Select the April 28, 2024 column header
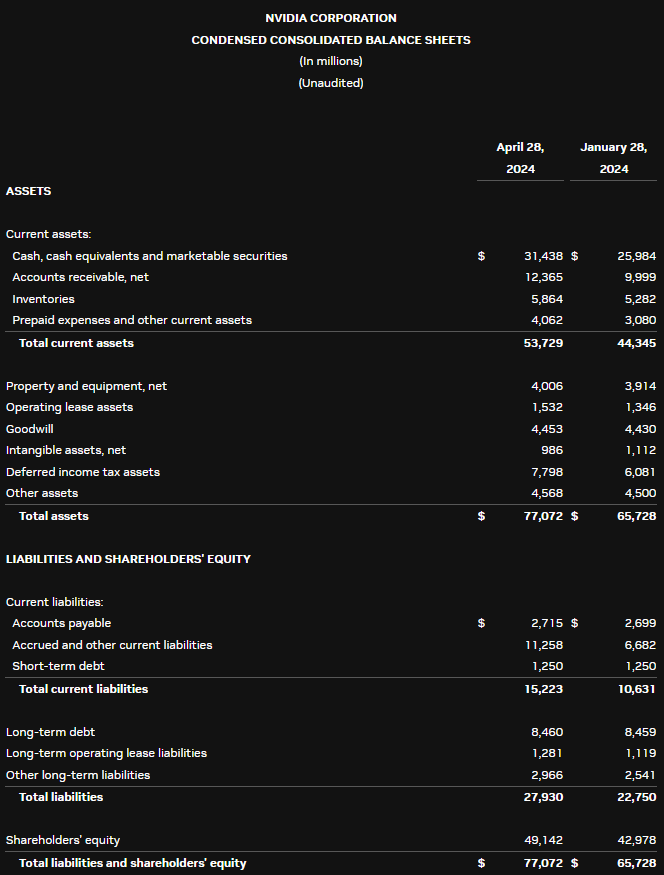 click(x=521, y=158)
